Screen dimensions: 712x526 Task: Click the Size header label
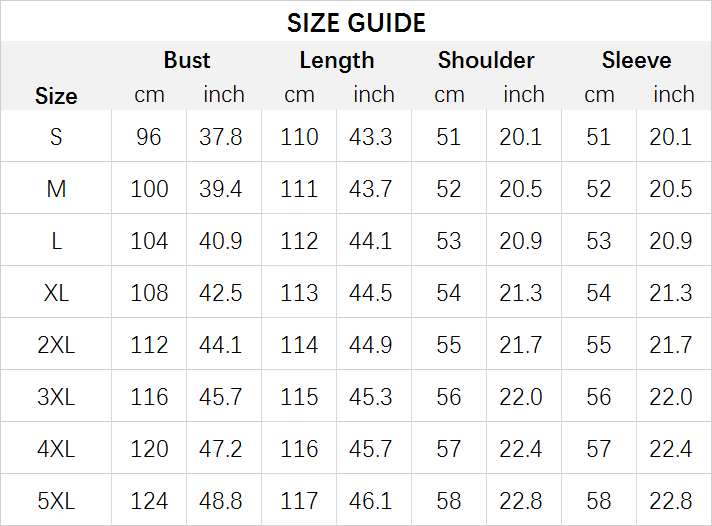(x=56, y=96)
